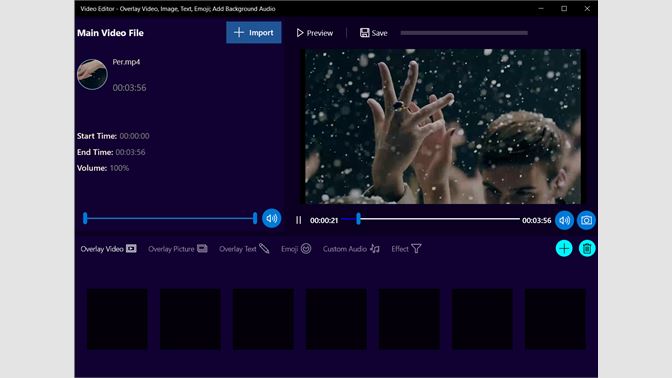The image size is (672, 378).
Task: Capture a snapshot with the camera icon
Action: [586, 220]
